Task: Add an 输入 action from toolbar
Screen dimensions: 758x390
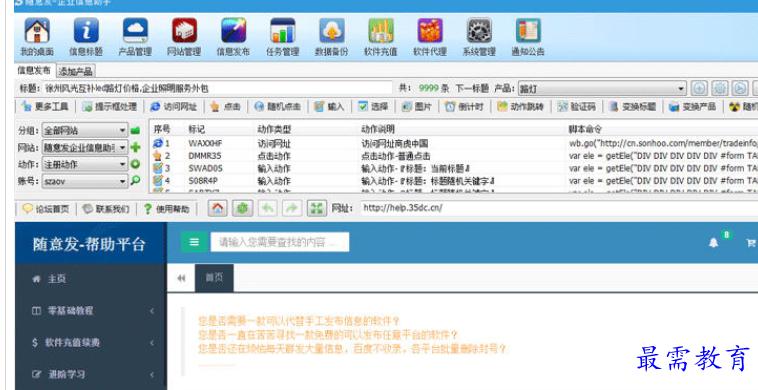Action: 329,106
